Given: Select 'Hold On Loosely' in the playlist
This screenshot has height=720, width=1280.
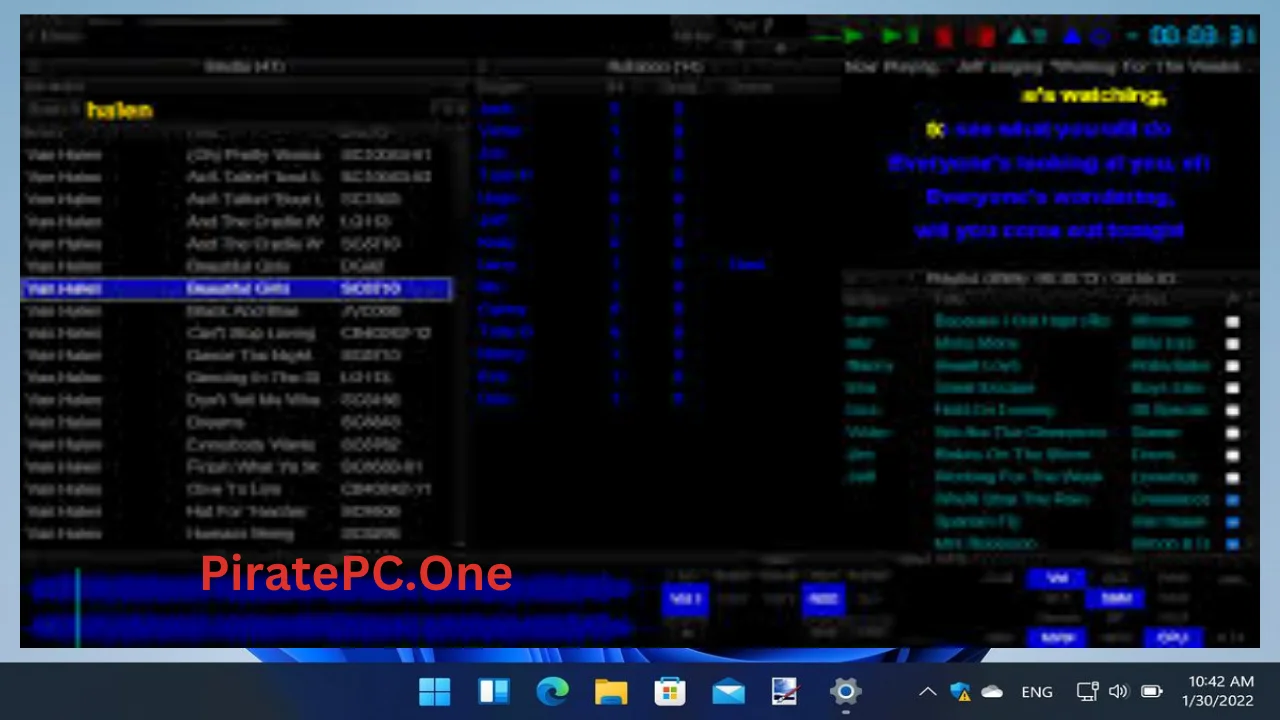Looking at the screenshot, I should click(x=994, y=411).
